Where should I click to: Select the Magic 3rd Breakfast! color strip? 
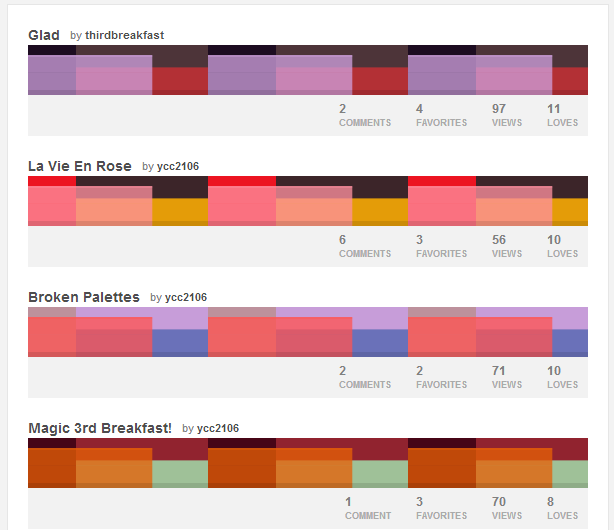click(307, 463)
